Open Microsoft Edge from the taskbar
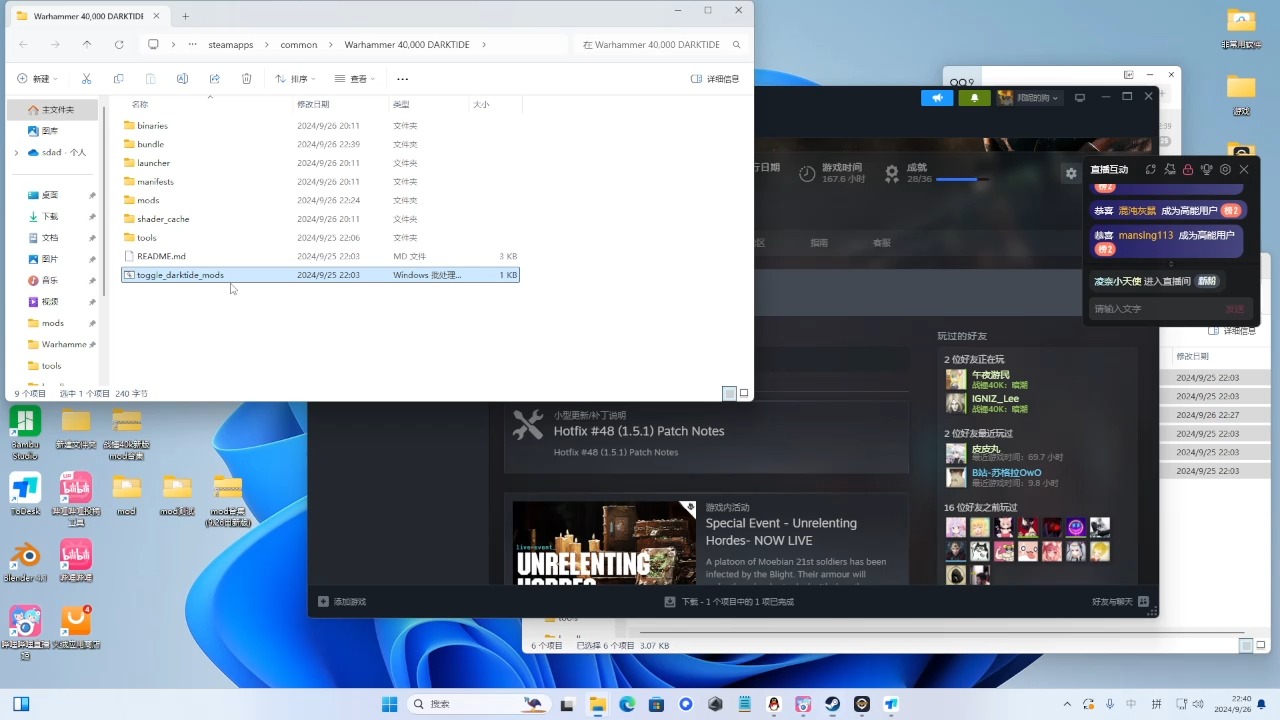This screenshot has width=1280, height=720. pyautogui.click(x=627, y=704)
